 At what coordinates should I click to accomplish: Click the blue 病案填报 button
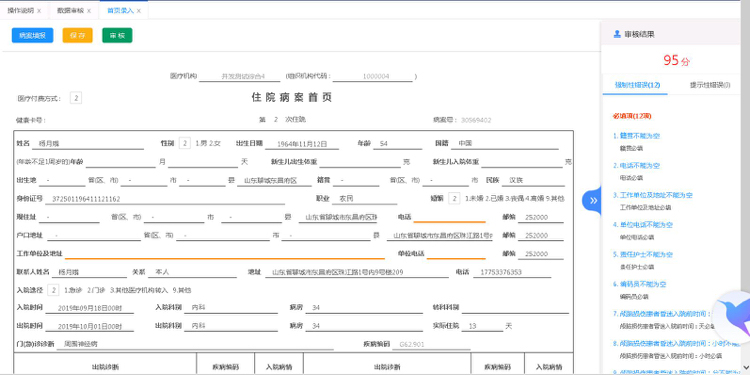[x=33, y=35]
